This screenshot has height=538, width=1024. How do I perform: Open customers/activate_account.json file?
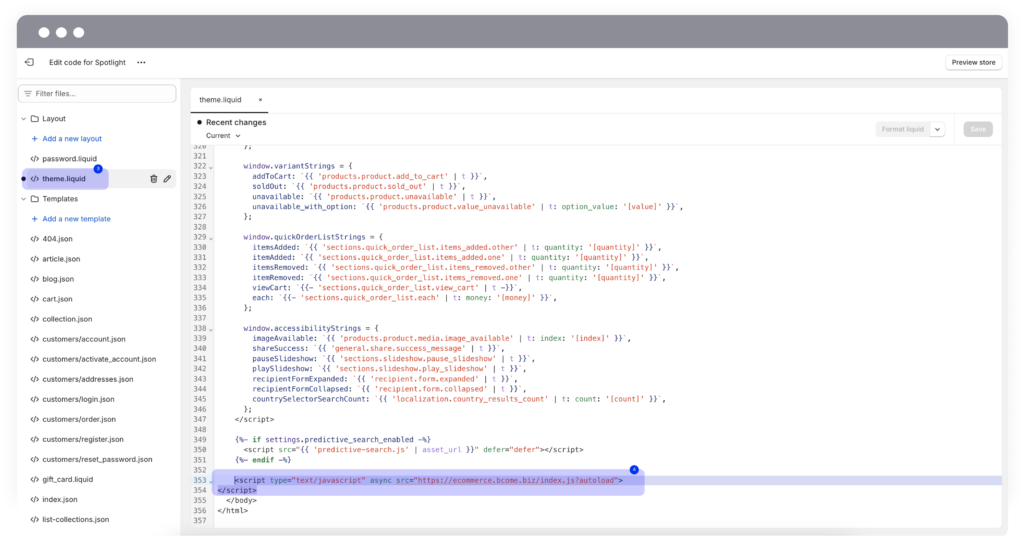pyautogui.click(x=99, y=359)
